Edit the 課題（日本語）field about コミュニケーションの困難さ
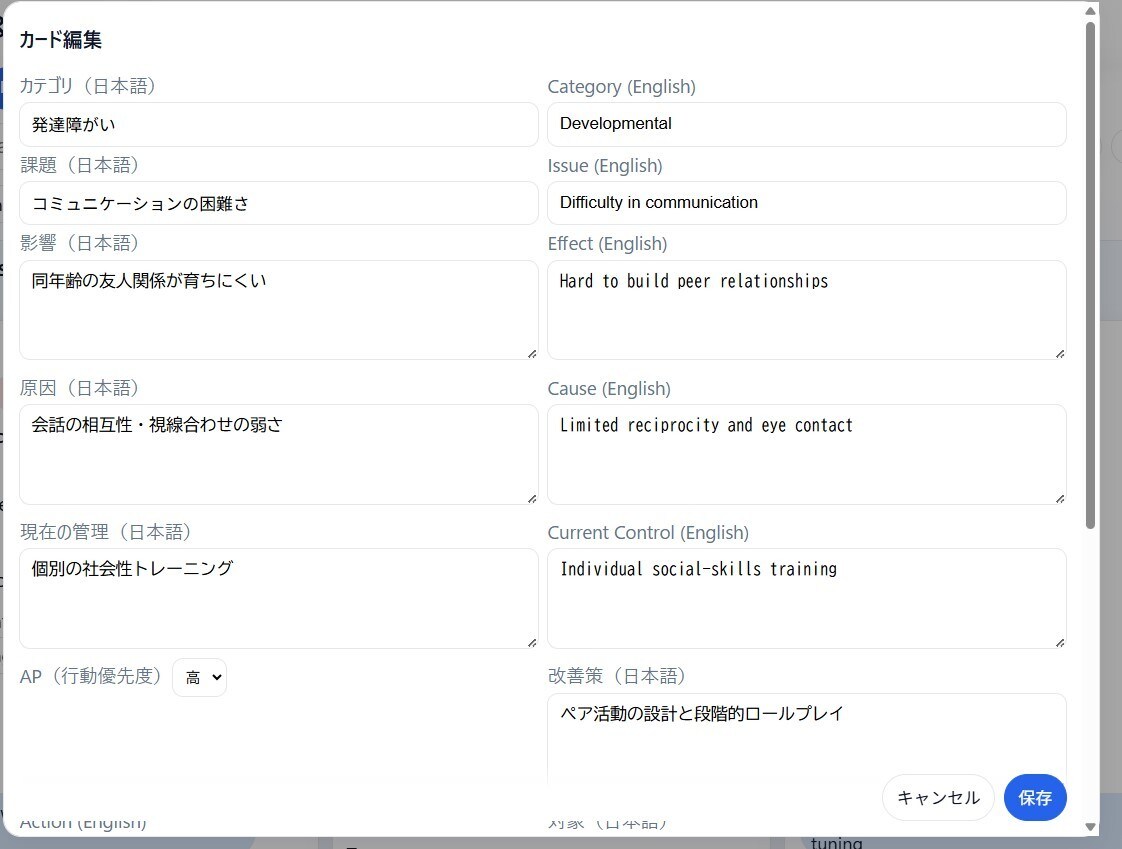Screen dimensions: 1122x849 [x=278, y=203]
